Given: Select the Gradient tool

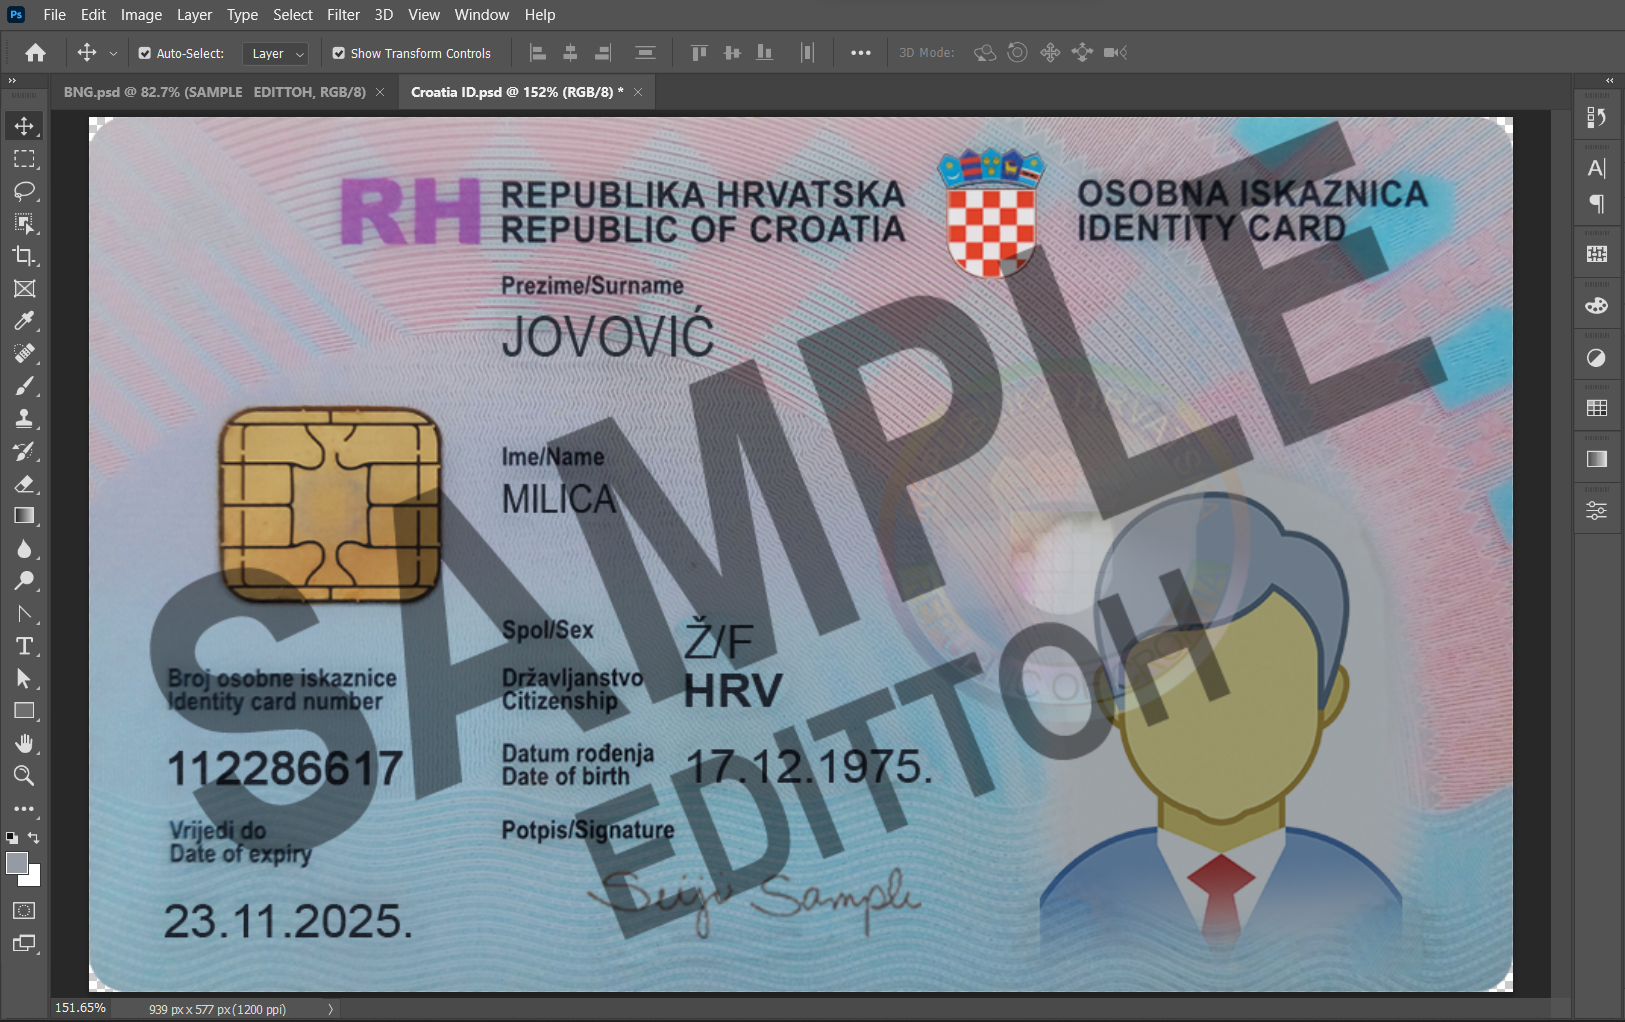Looking at the screenshot, I should tap(24, 516).
